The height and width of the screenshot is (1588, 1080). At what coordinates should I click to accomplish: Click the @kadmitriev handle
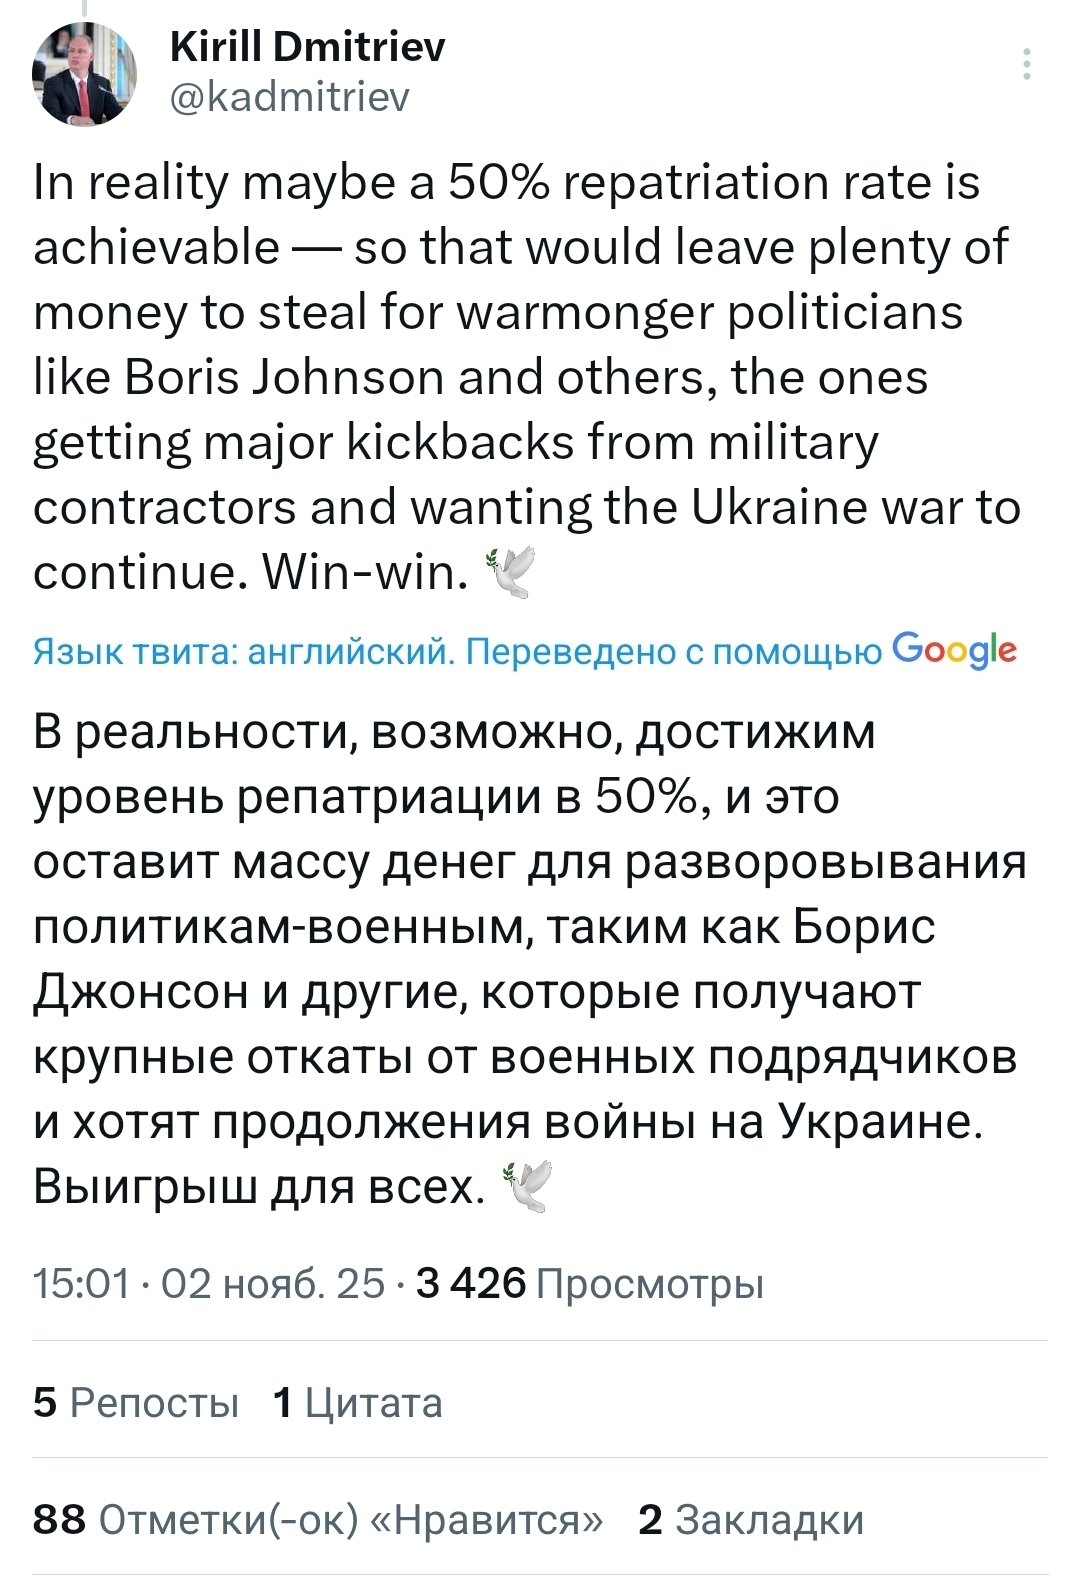(x=290, y=97)
